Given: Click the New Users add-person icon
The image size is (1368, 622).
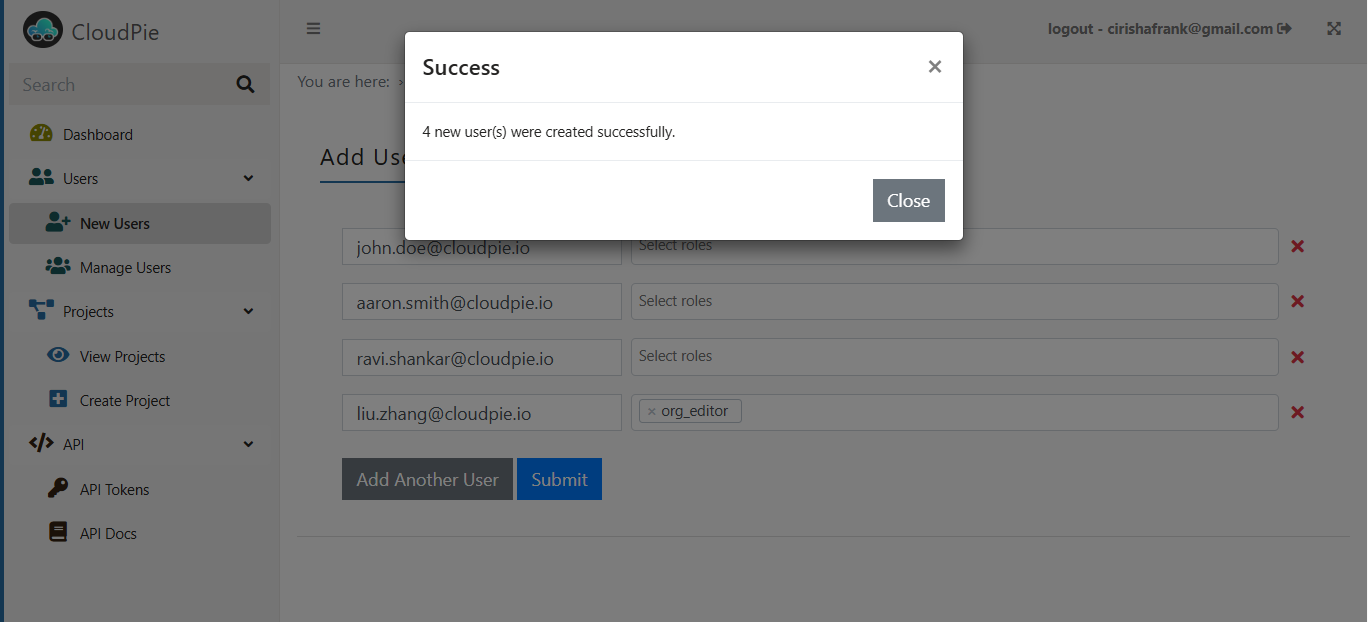Looking at the screenshot, I should (58, 222).
